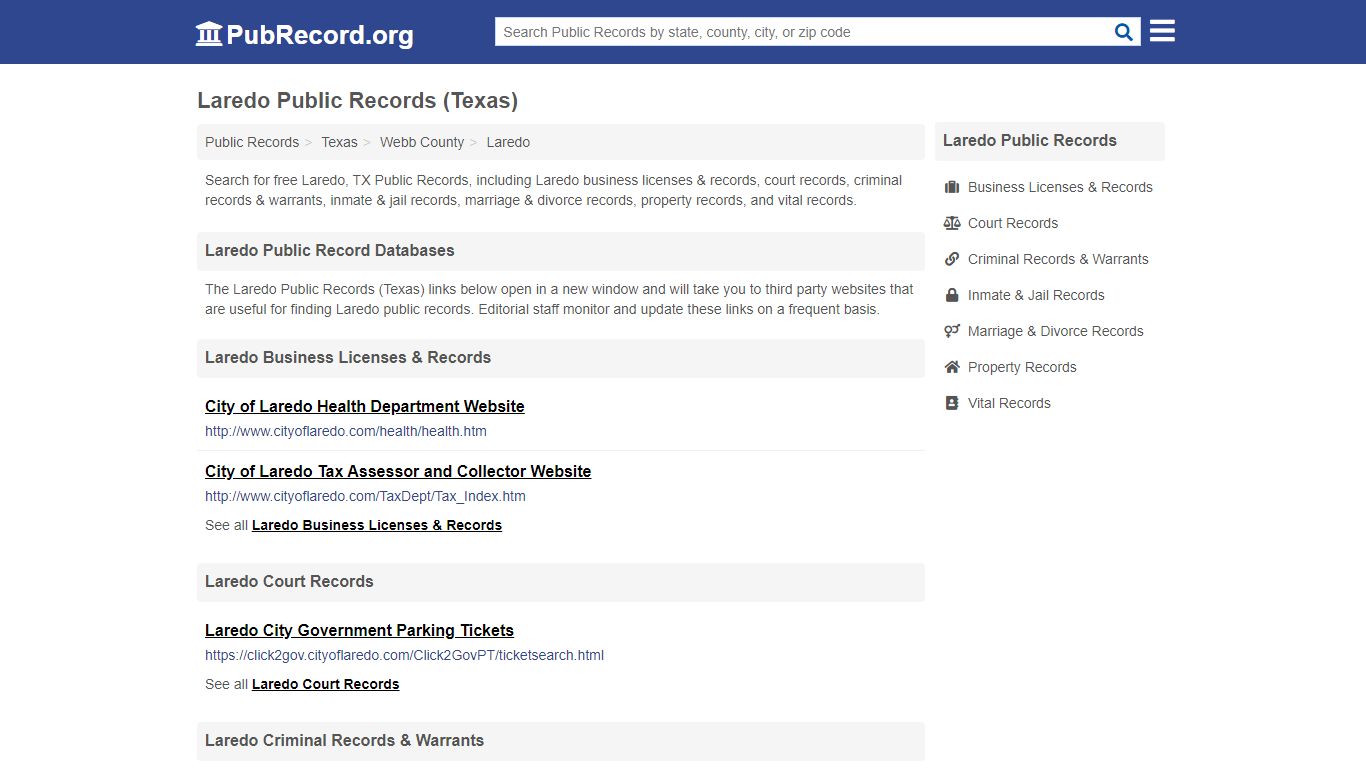Go to Webb County breadcrumb

(x=422, y=142)
